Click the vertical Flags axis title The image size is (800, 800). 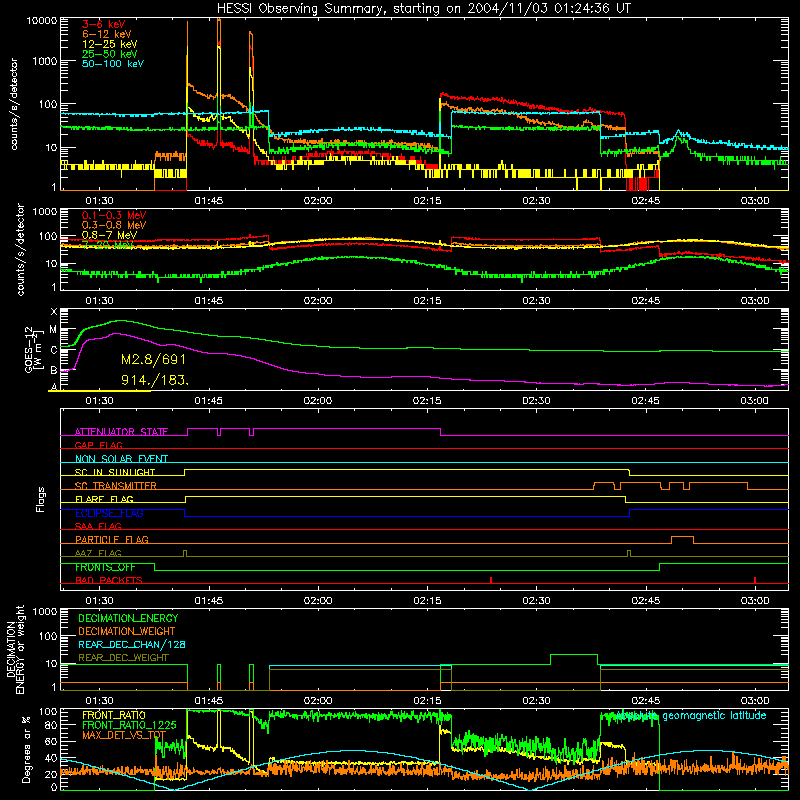[x=40, y=500]
